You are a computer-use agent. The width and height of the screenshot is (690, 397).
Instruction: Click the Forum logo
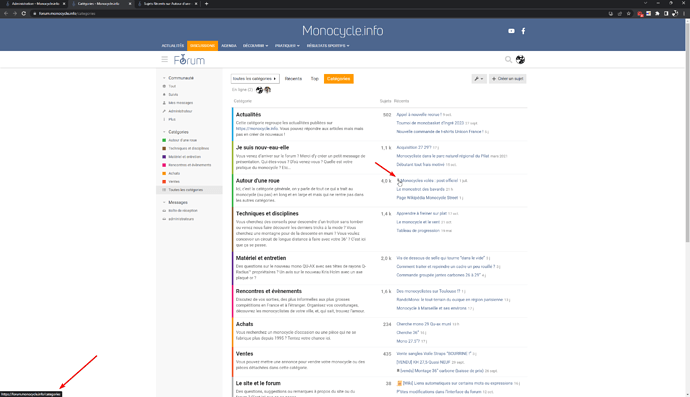coord(189,59)
